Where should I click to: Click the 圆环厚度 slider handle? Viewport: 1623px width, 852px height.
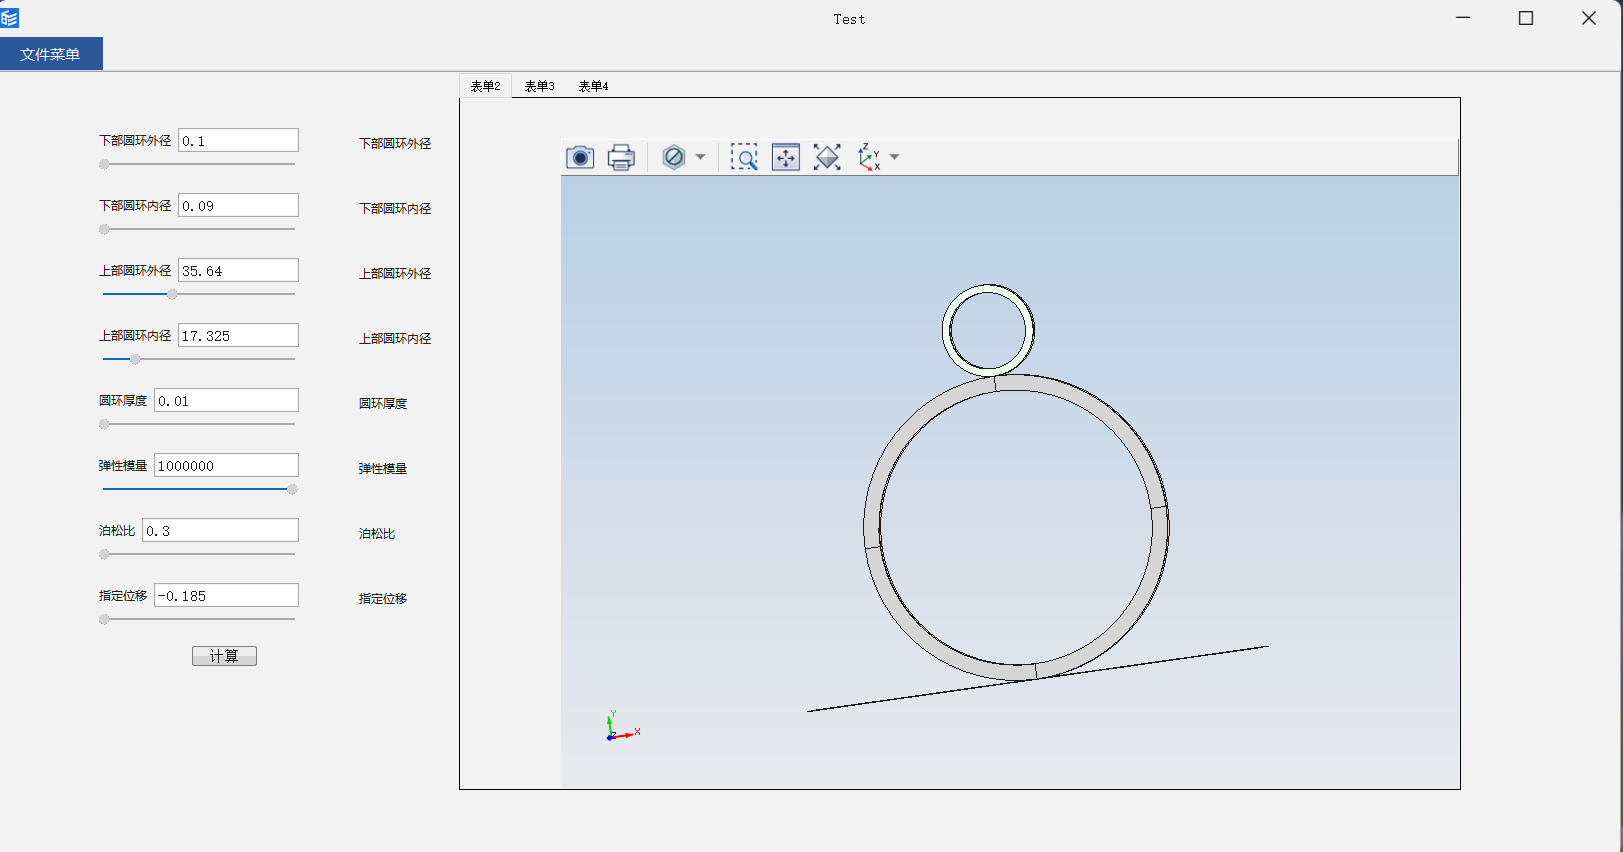click(x=104, y=424)
